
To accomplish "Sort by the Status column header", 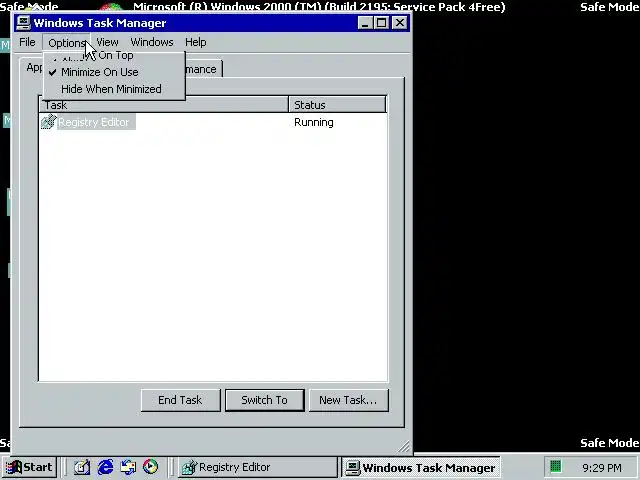I will tap(337, 104).
